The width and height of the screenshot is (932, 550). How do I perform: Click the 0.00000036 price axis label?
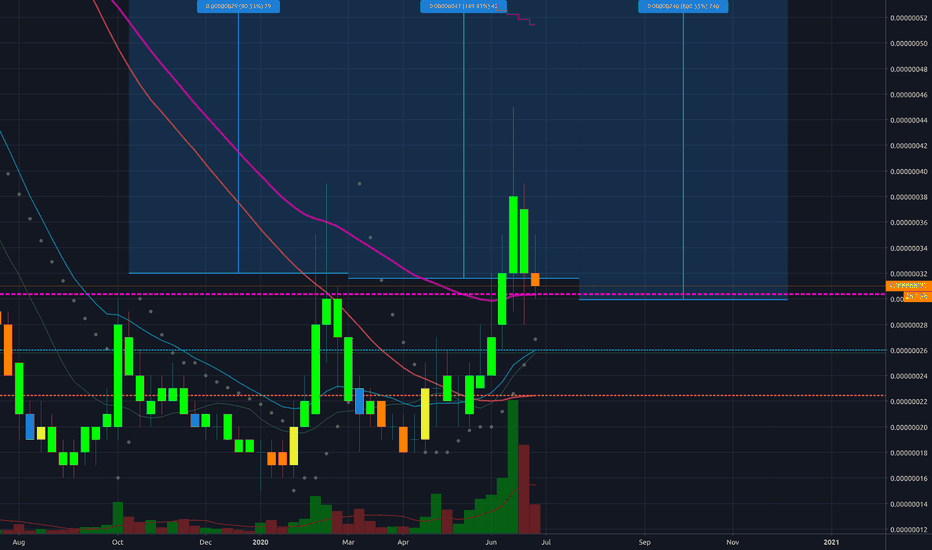coord(908,222)
